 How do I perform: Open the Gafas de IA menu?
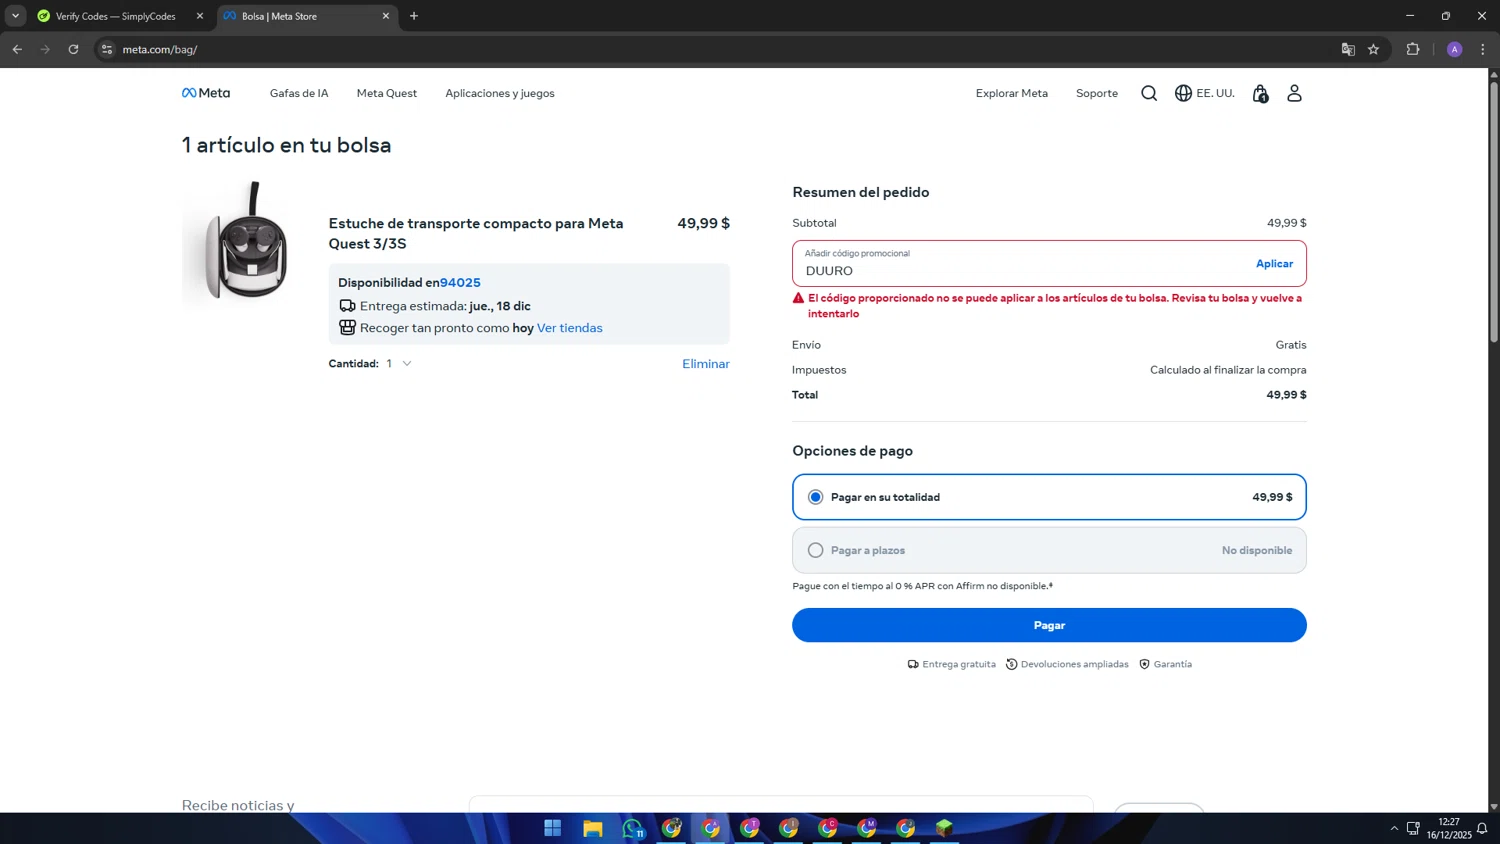click(x=299, y=93)
